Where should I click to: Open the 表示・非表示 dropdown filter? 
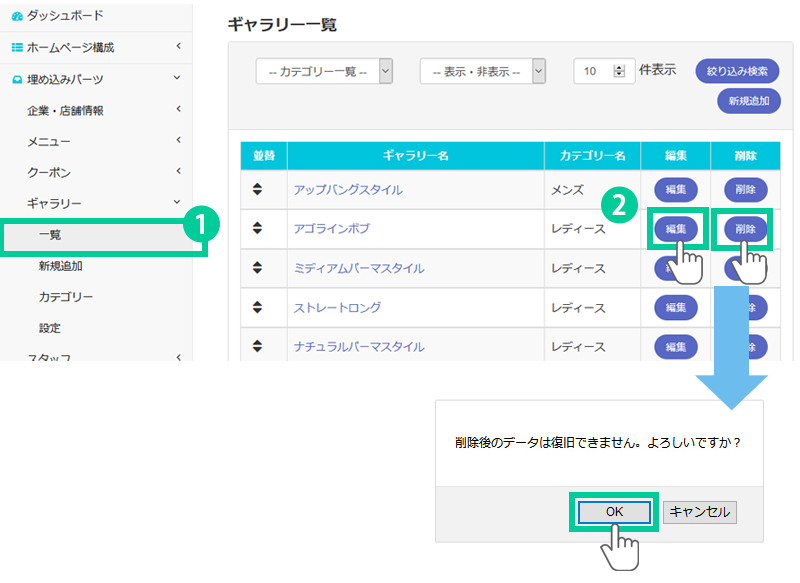pos(483,71)
